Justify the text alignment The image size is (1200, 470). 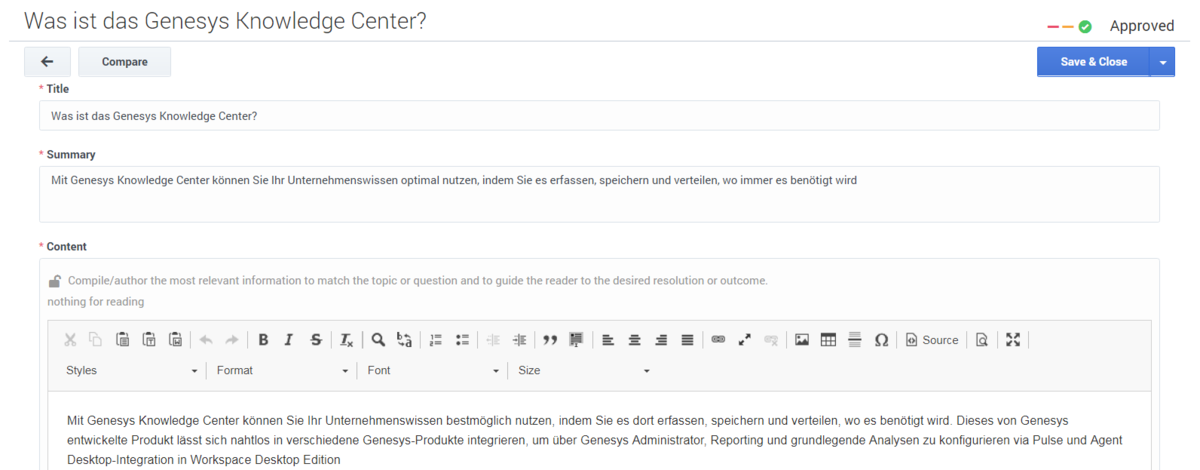(687, 340)
